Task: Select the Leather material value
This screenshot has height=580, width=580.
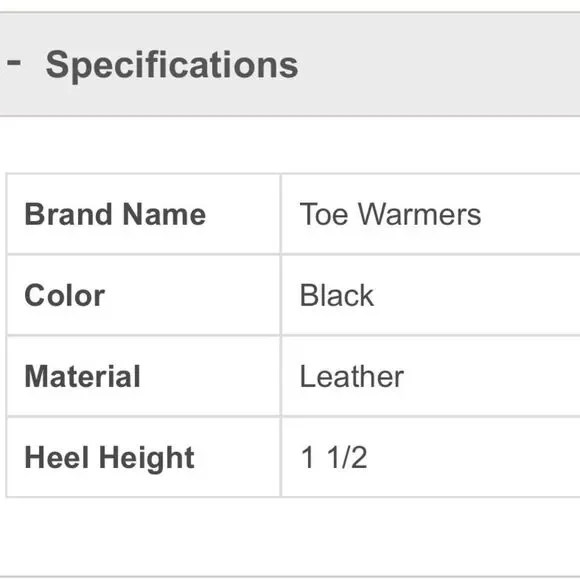Action: pos(351,377)
